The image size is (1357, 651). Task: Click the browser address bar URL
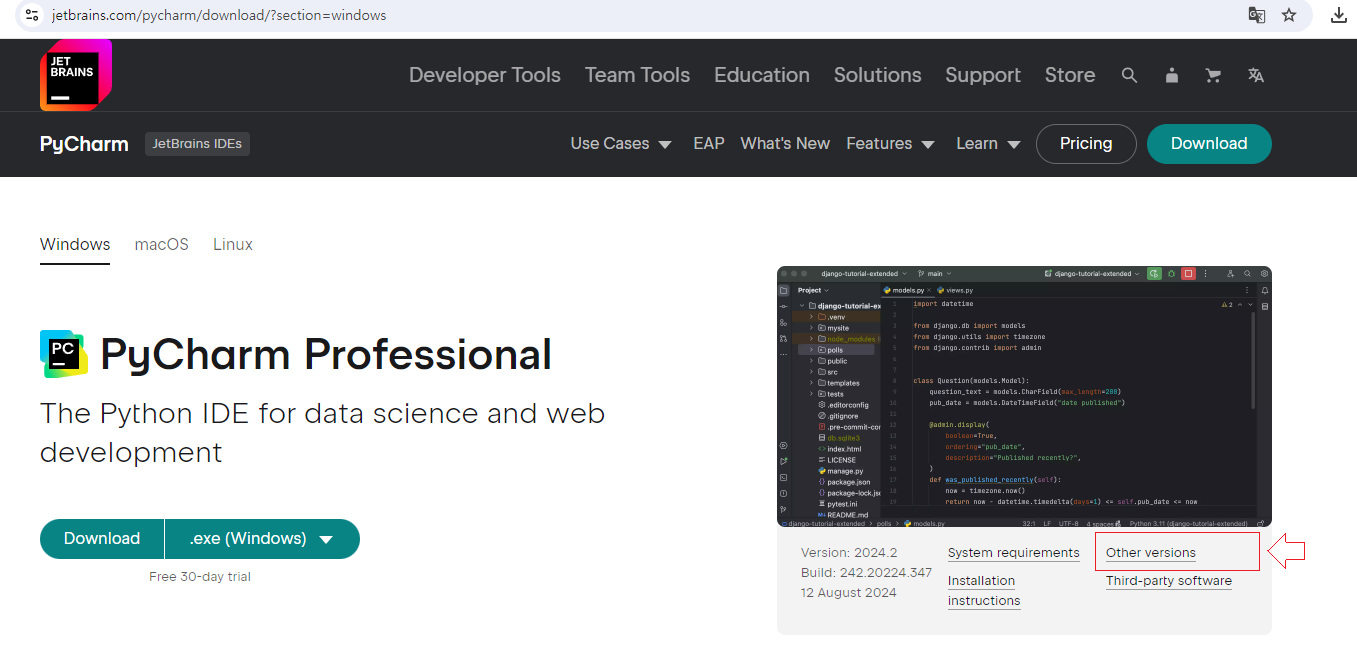point(219,15)
